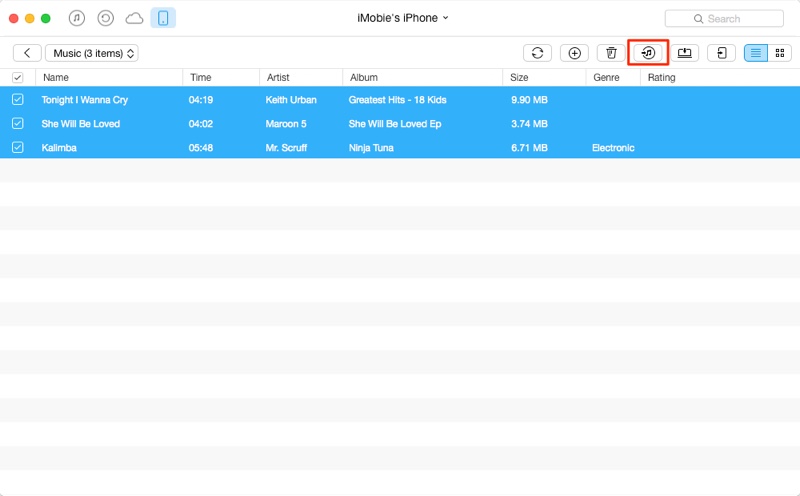Open the iCloud content icon
This screenshot has height=496, width=800.
134,19
